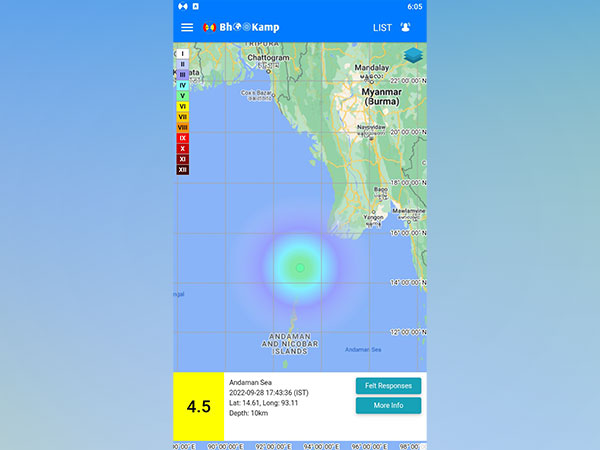Tap the Andaman and Nicobar Islands label
Screen dimensions: 600x450
pyautogui.click(x=290, y=344)
